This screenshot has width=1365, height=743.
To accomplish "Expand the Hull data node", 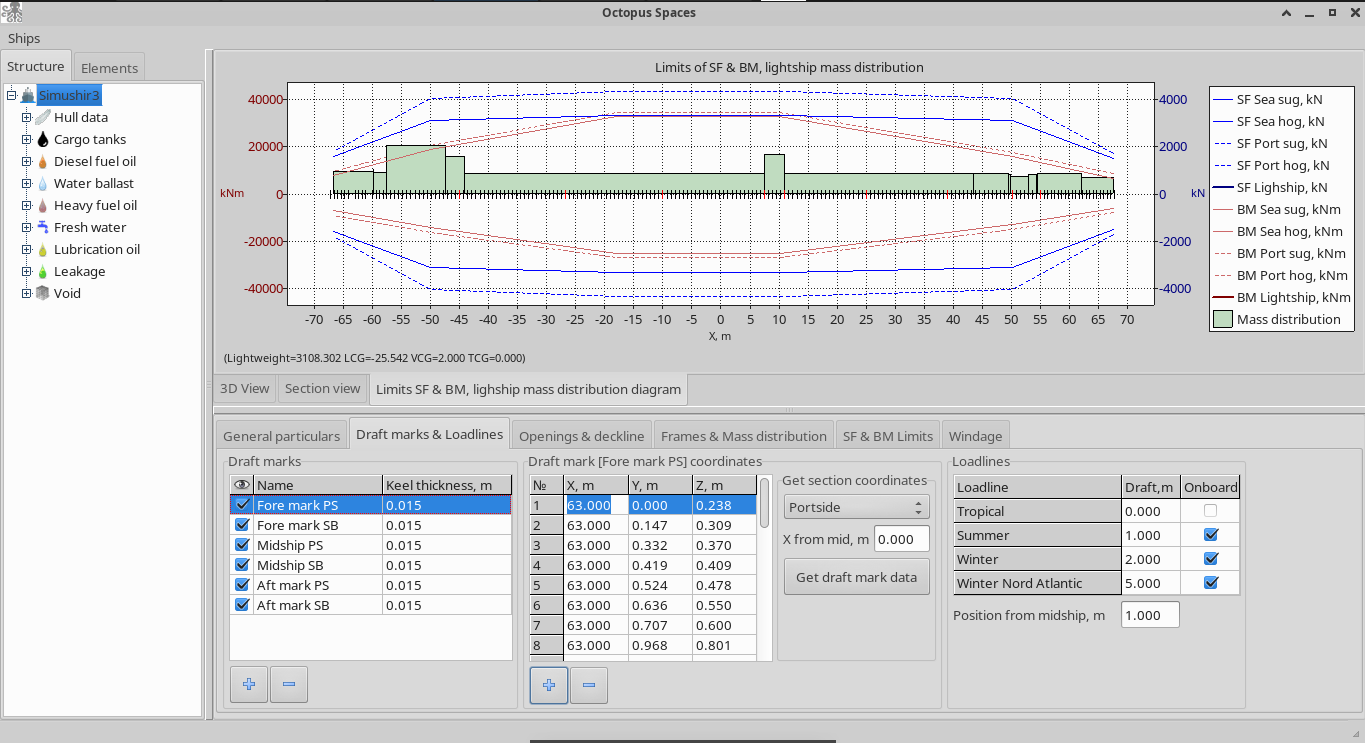I will click(x=27, y=118).
